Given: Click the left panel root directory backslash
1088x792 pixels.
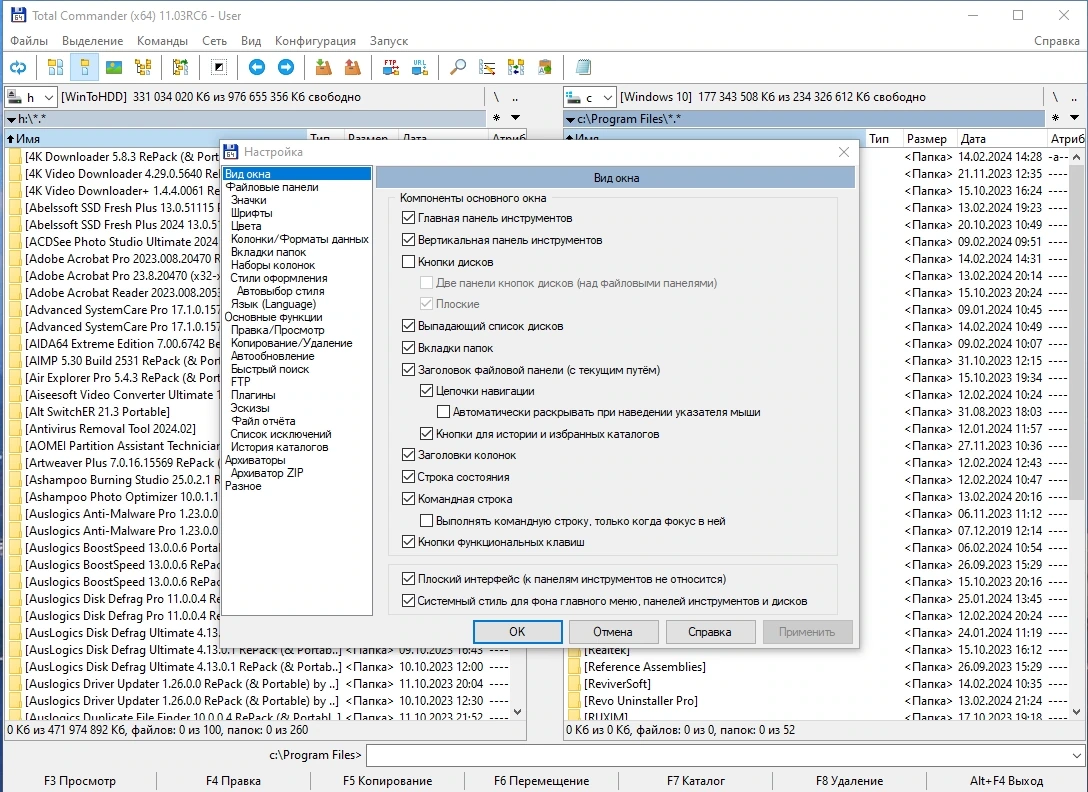Looking at the screenshot, I should tap(496, 97).
